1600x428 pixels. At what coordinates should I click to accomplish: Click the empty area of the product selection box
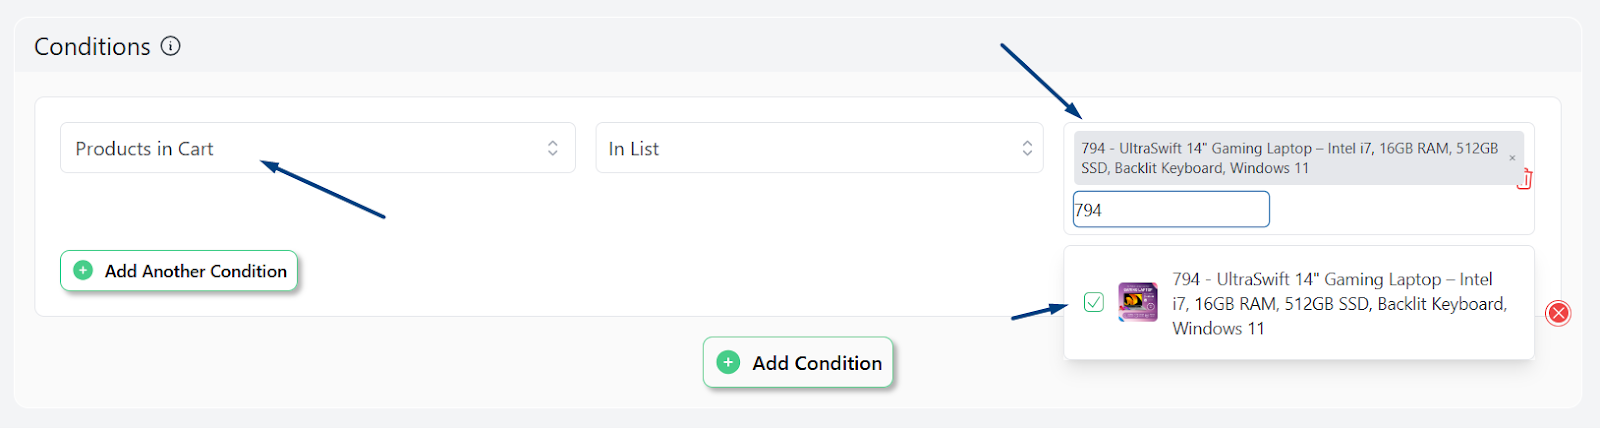coord(1400,210)
